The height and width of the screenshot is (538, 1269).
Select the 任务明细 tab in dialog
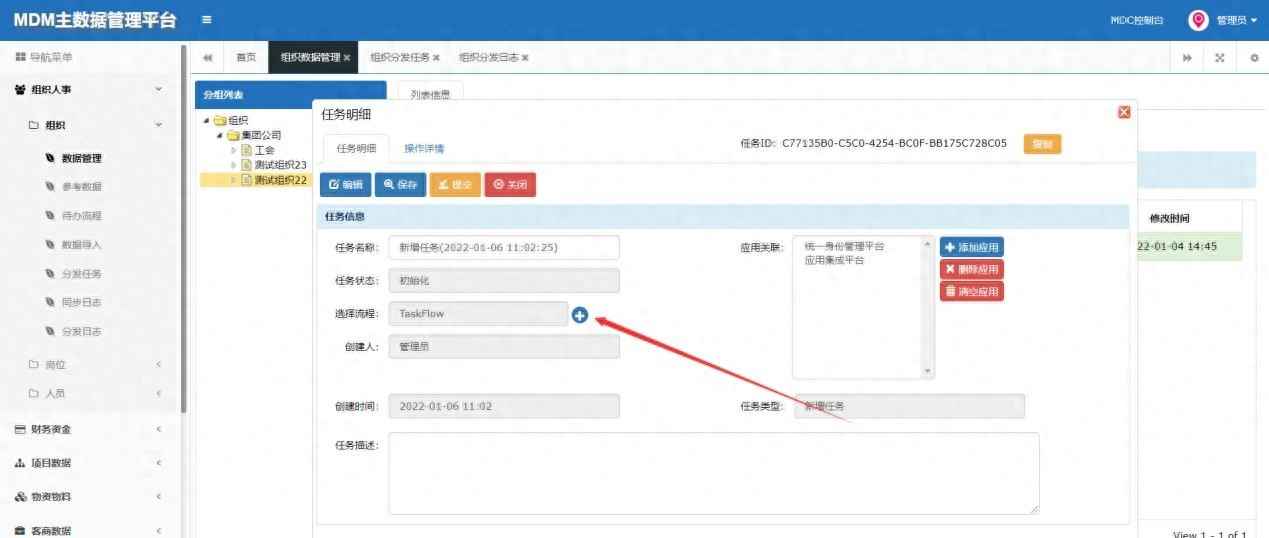(356, 148)
